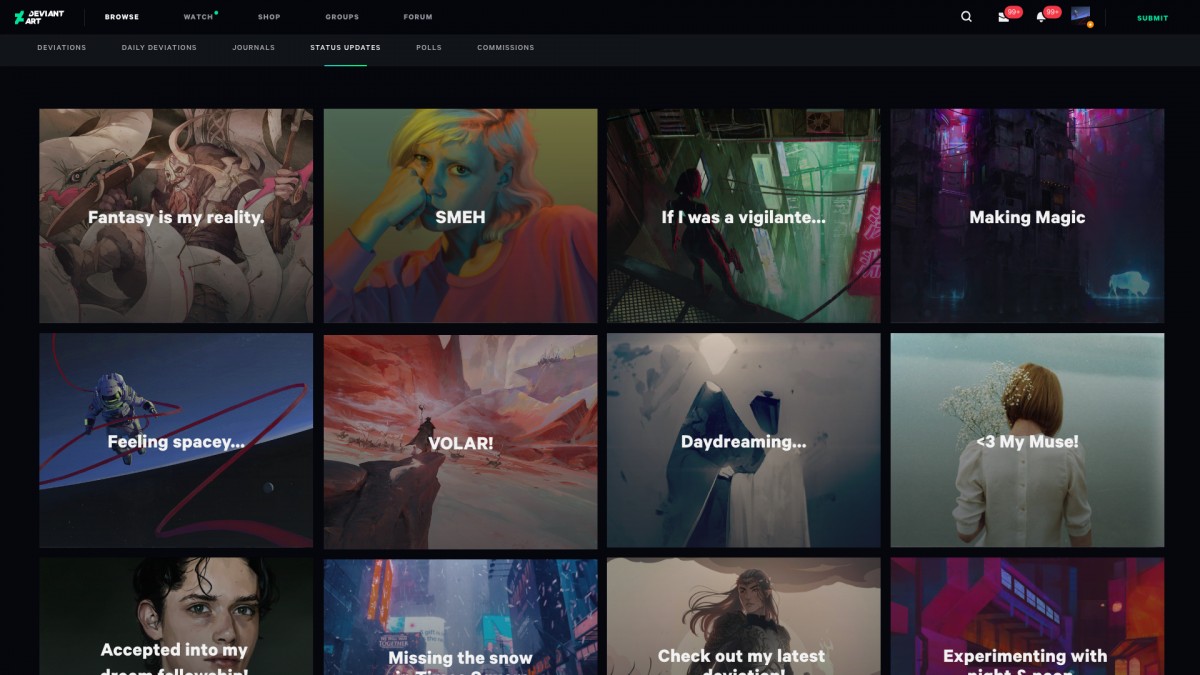The width and height of the screenshot is (1200, 675).
Task: Open the messages inbox icon
Action: coord(1003,17)
